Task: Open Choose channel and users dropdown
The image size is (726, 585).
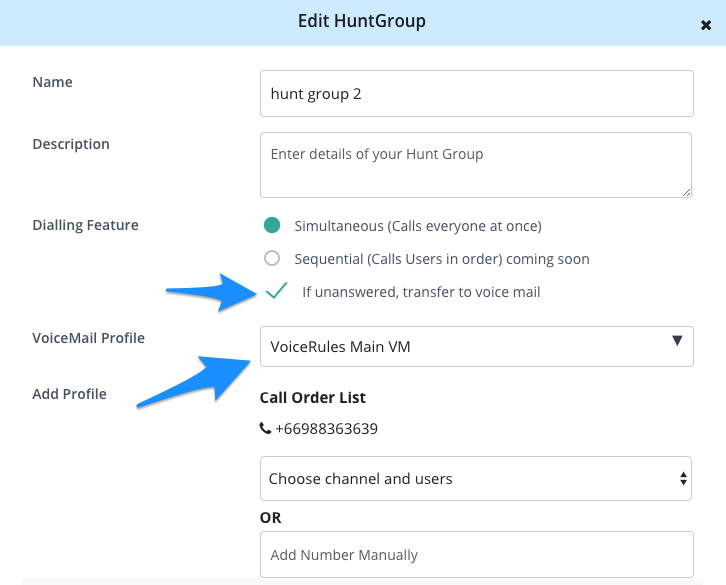Action: pos(476,478)
